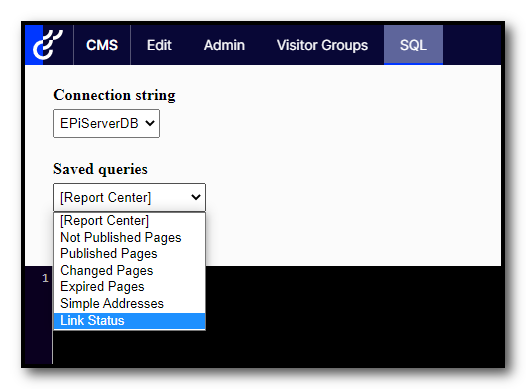Select Not Published Pages query
The width and height of the screenshot is (526, 389).
(129, 237)
